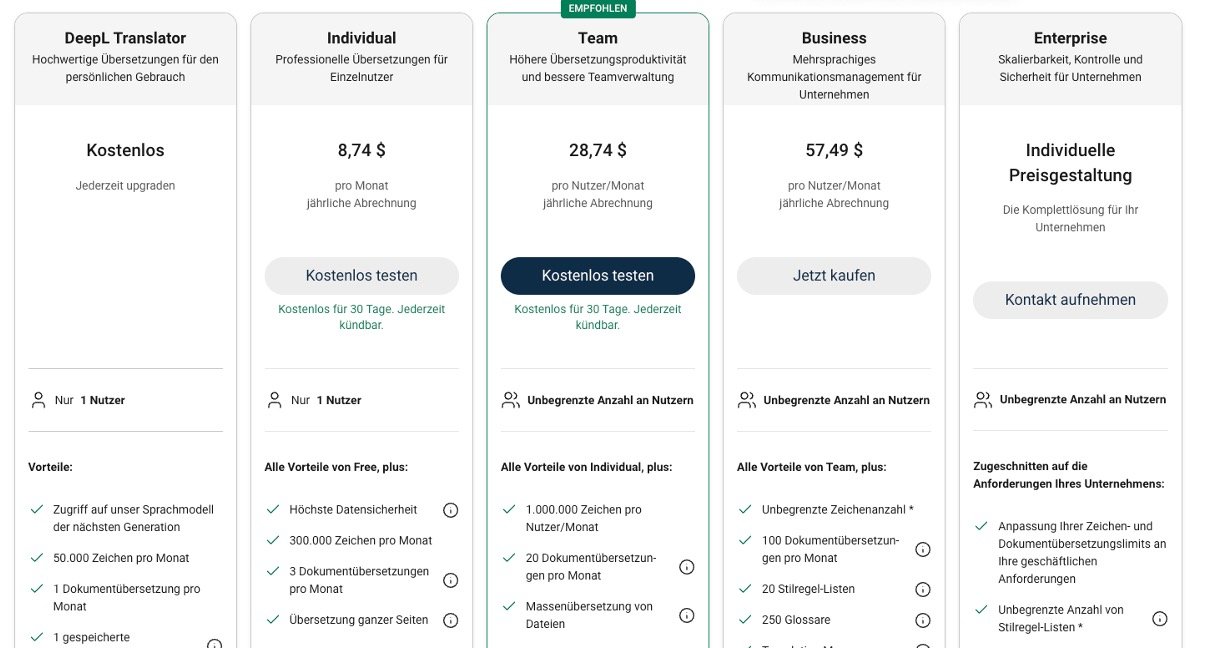
Task: Open info icon for Übersetzung ganzer Seiten
Action: tap(450, 620)
